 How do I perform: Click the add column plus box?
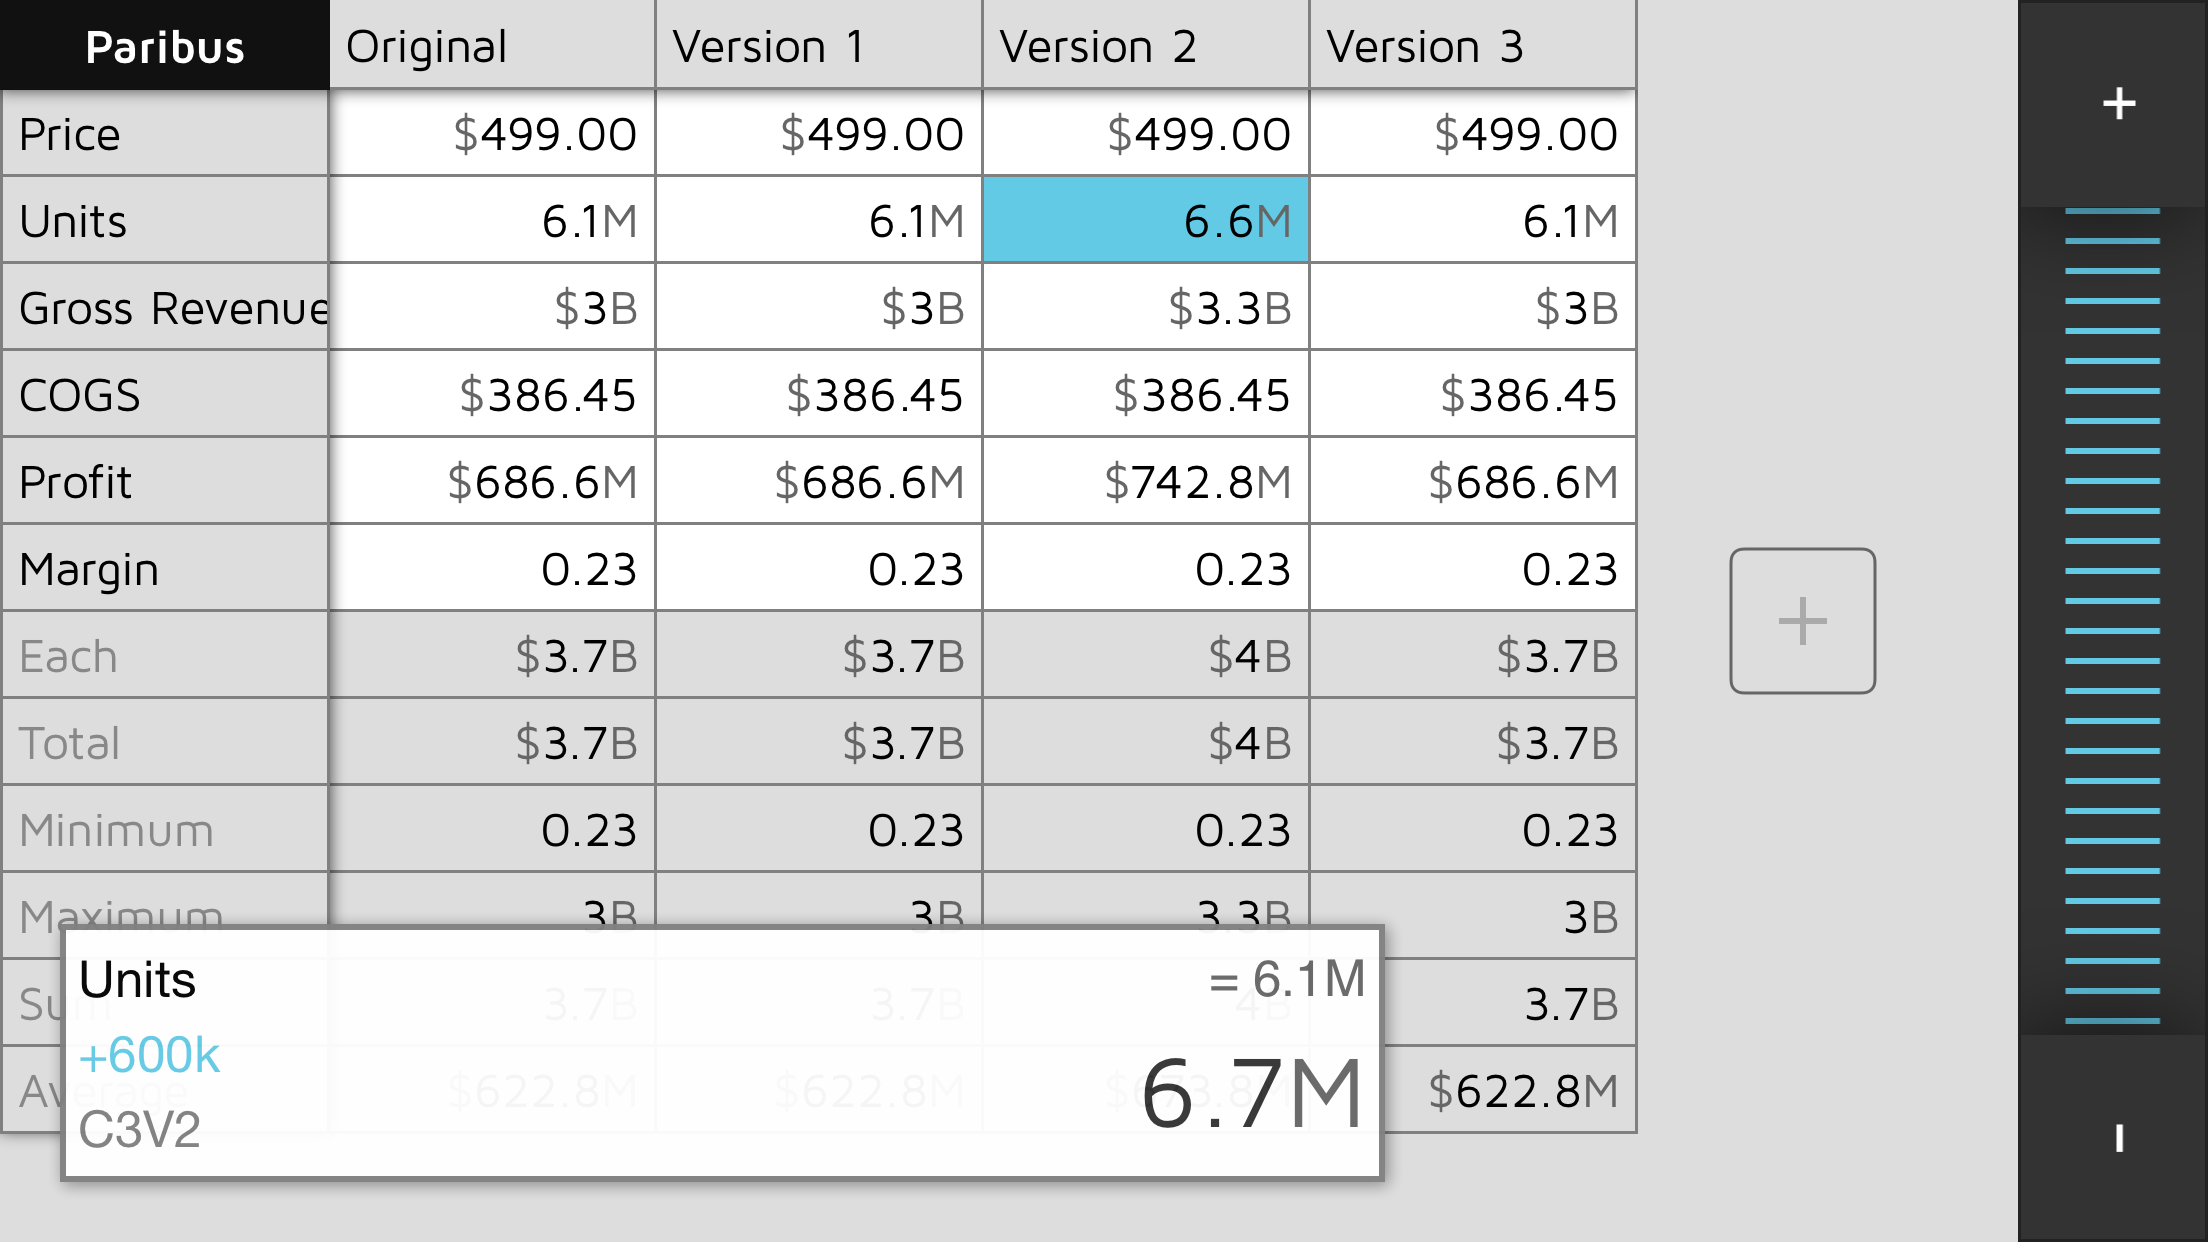pyautogui.click(x=1802, y=620)
